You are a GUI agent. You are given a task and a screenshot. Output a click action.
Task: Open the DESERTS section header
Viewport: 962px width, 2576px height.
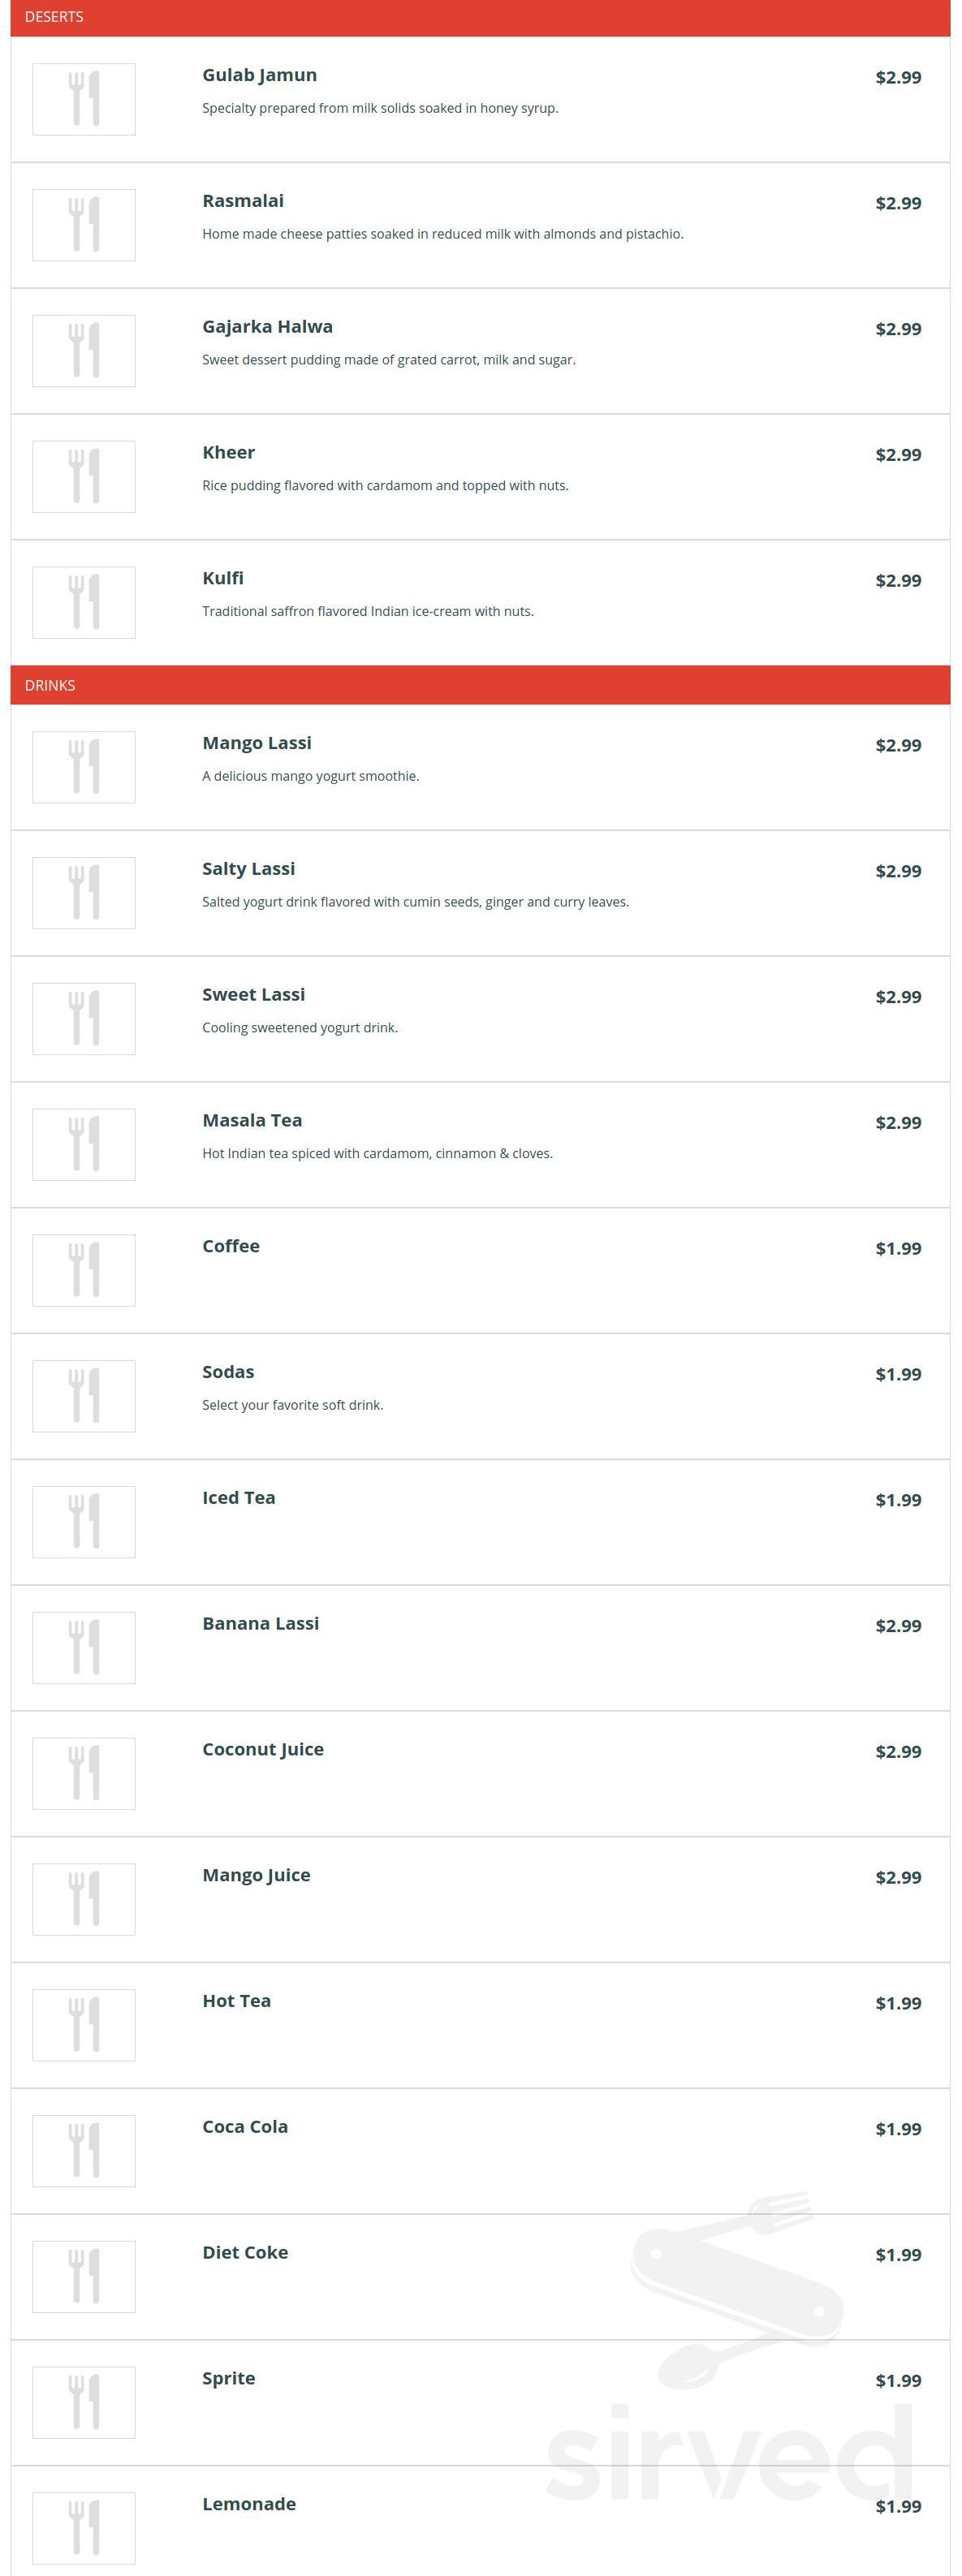pyautogui.click(x=480, y=18)
